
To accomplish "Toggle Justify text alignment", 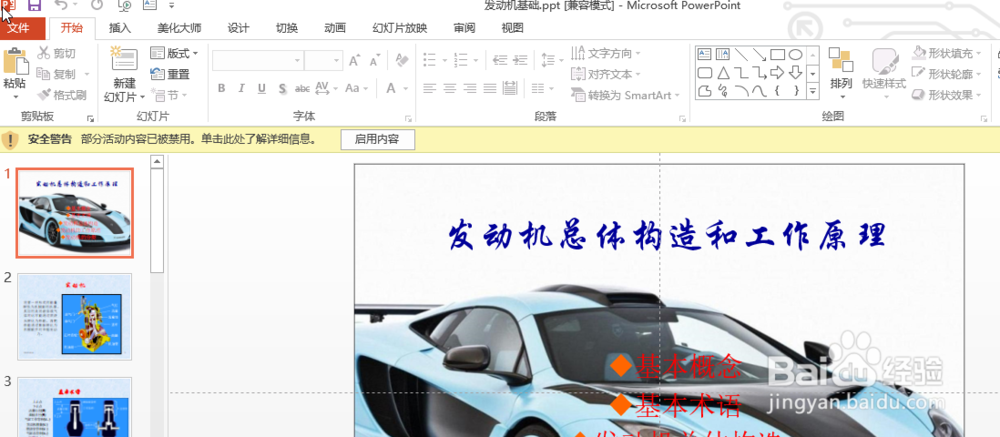I will 490,88.
